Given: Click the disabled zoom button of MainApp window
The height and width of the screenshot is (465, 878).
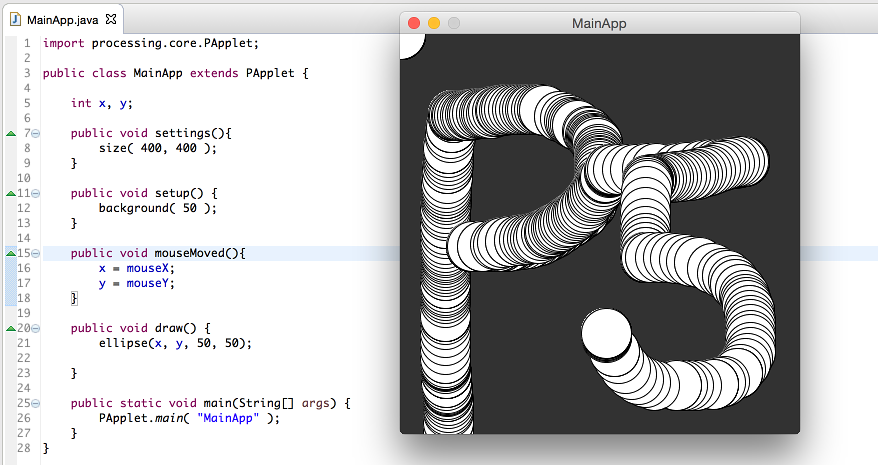Looking at the screenshot, I should [x=454, y=23].
